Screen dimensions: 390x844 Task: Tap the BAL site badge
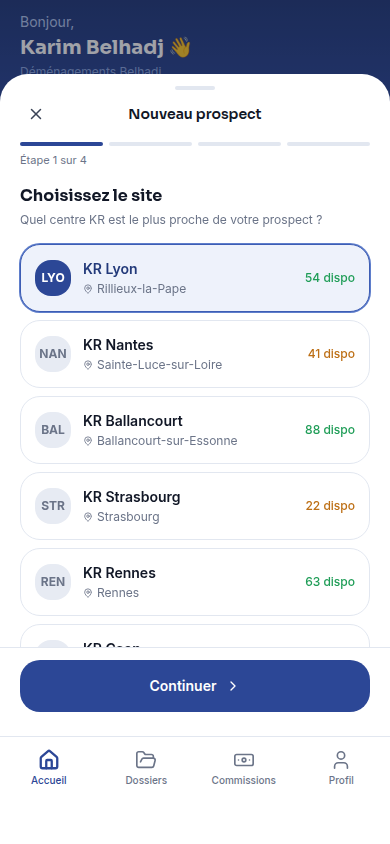pyautogui.click(x=53, y=430)
